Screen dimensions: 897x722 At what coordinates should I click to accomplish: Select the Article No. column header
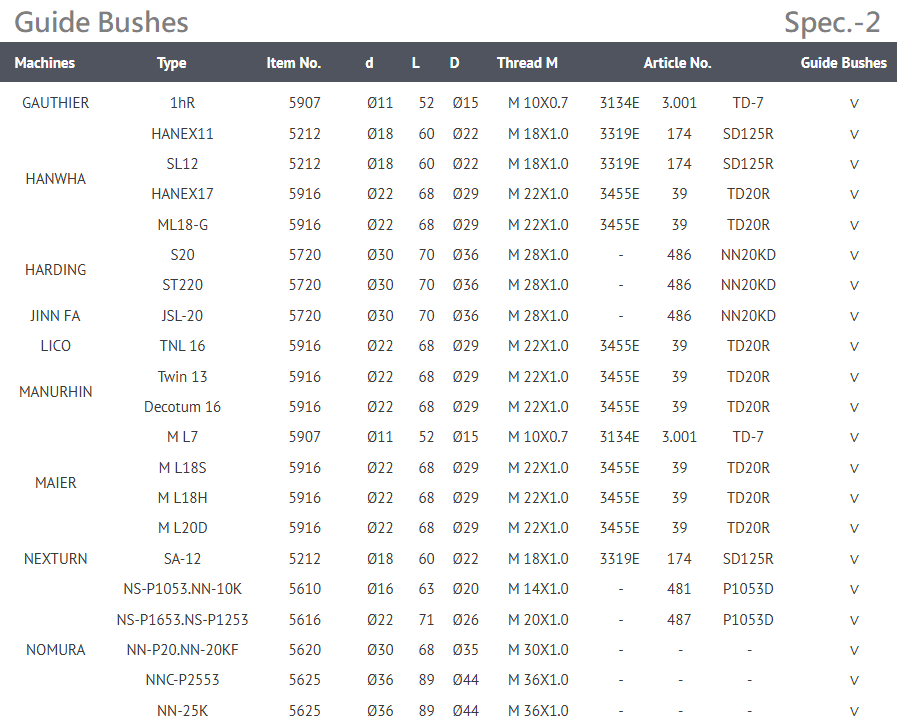click(x=677, y=63)
